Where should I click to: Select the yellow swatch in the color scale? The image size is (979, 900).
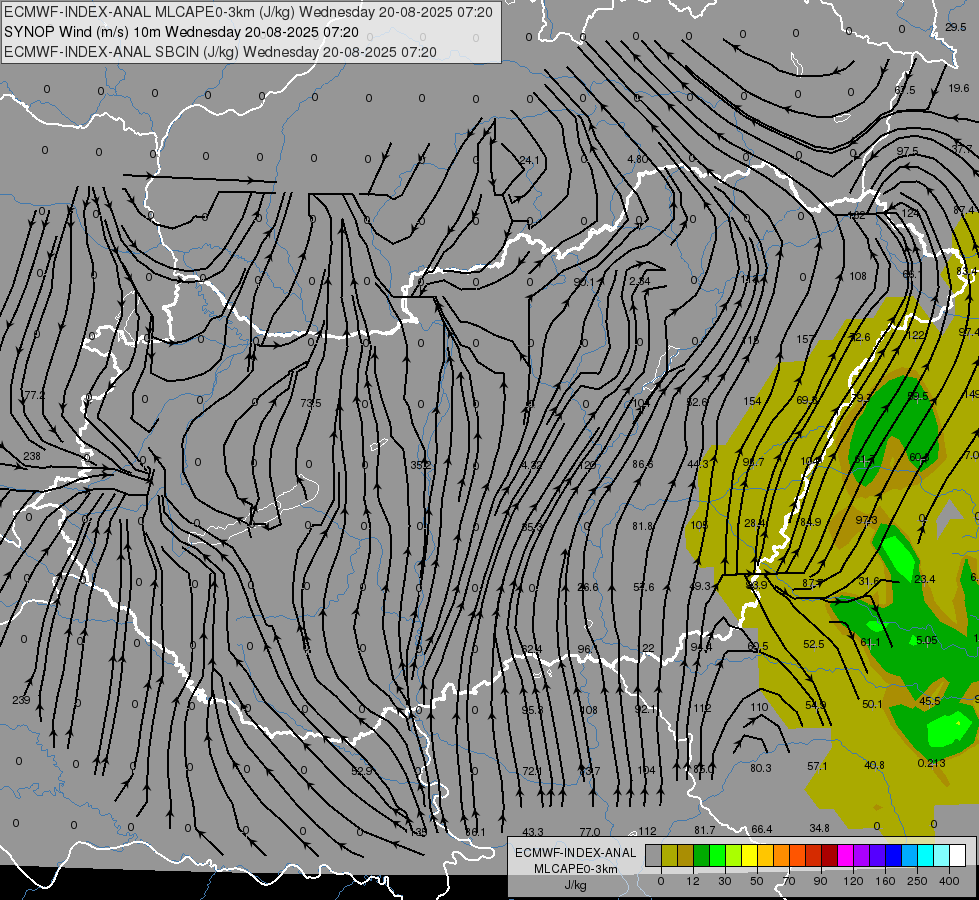(750, 855)
